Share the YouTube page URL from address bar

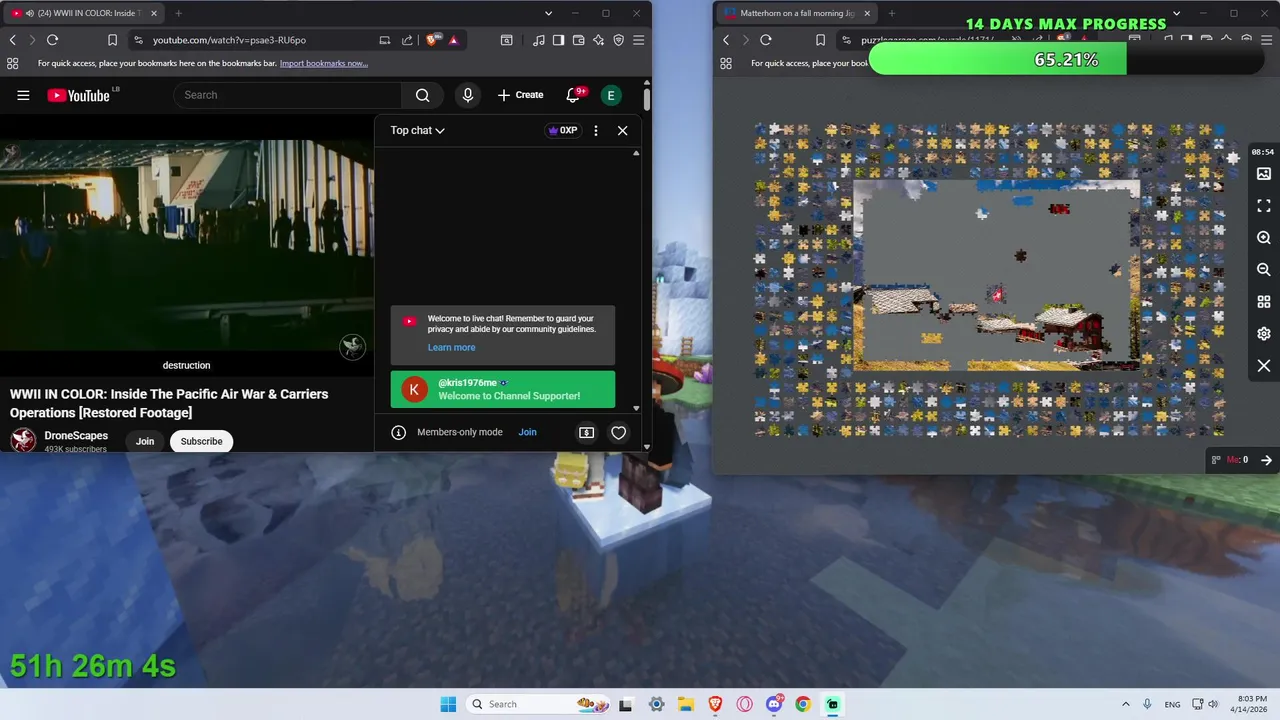[x=407, y=40]
